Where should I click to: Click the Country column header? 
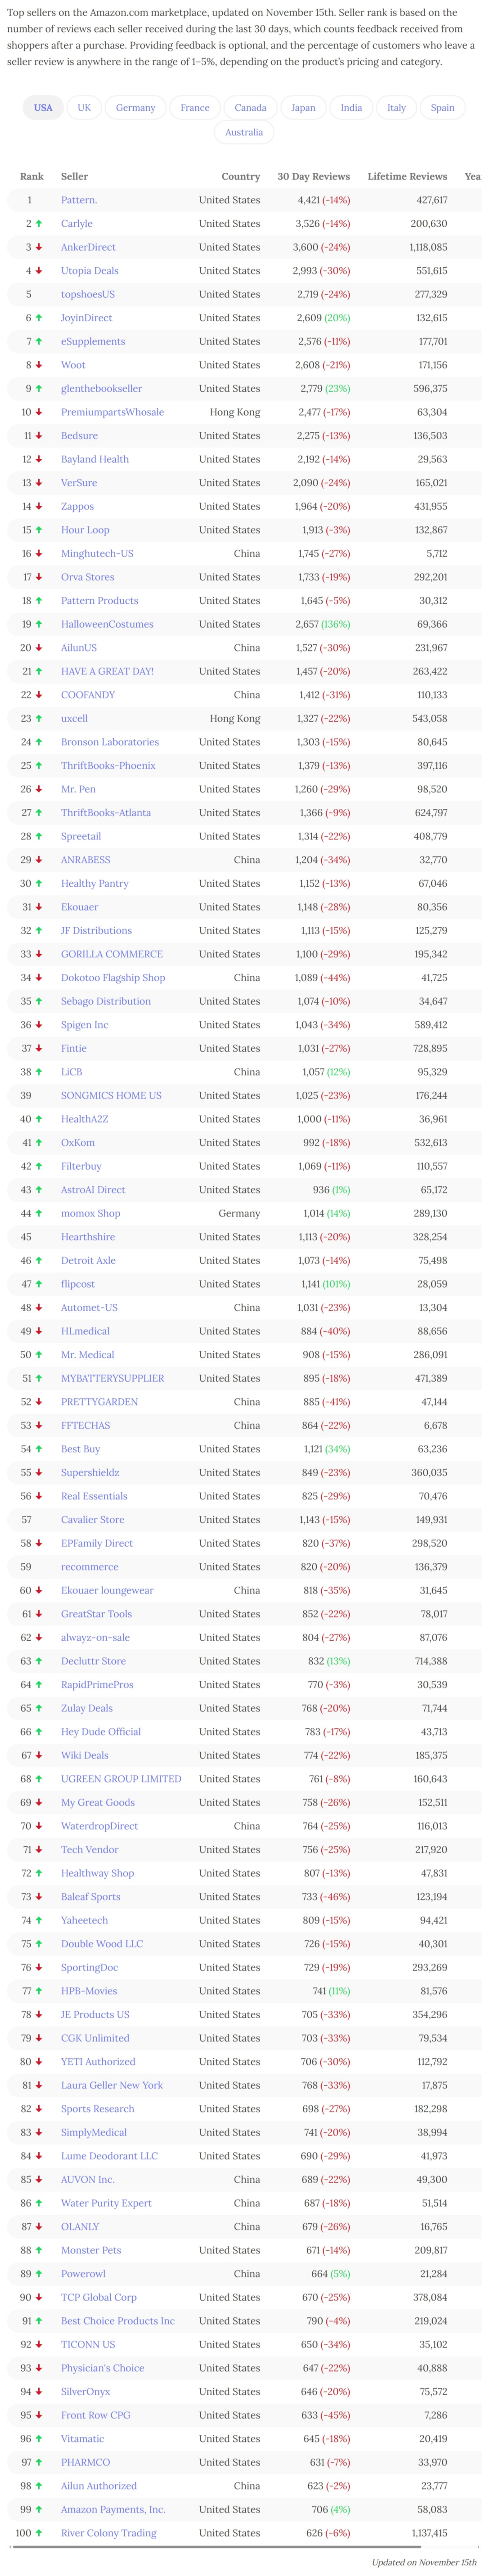pyautogui.click(x=241, y=176)
